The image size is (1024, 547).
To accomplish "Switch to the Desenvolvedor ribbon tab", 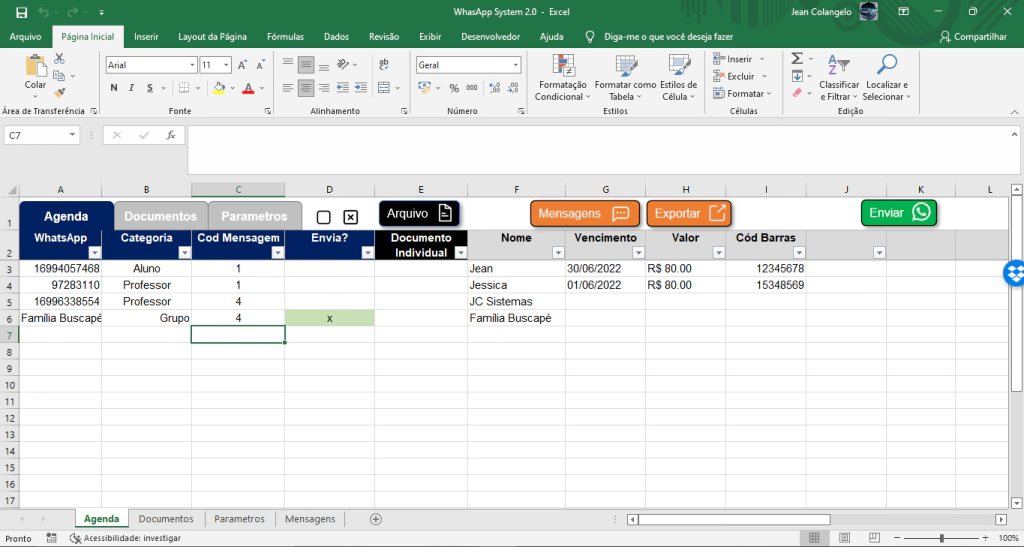I will tap(490, 37).
